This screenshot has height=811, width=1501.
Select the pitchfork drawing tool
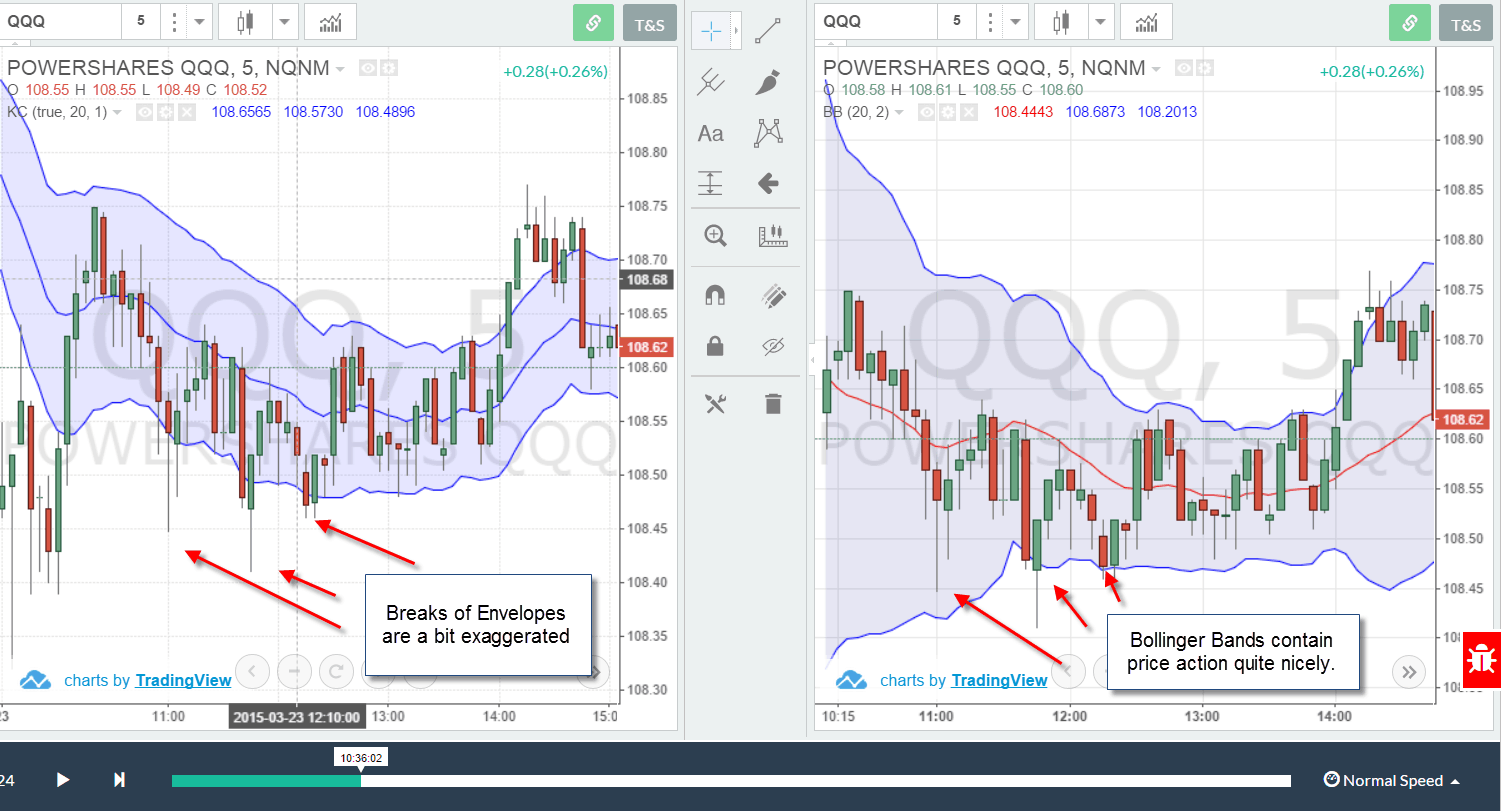coord(711,82)
